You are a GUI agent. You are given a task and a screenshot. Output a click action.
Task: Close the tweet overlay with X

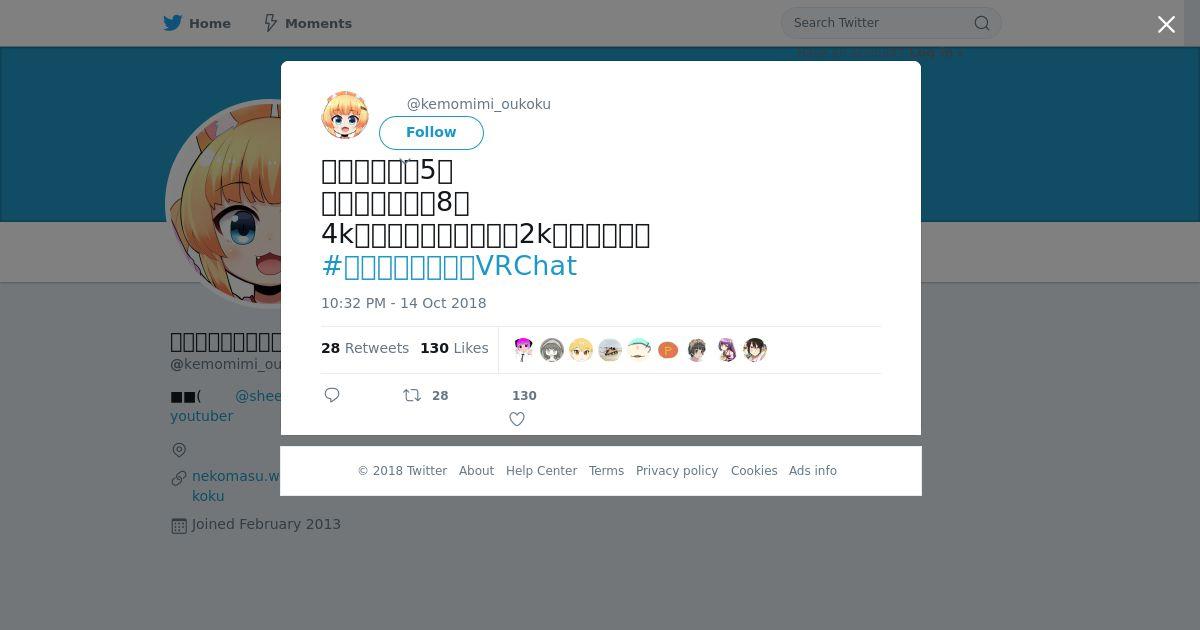pyautogui.click(x=1166, y=24)
